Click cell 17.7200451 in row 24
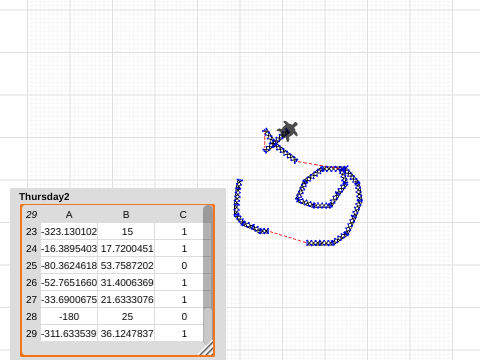Screen dimensions: 480x360 pyautogui.click(x=126, y=249)
